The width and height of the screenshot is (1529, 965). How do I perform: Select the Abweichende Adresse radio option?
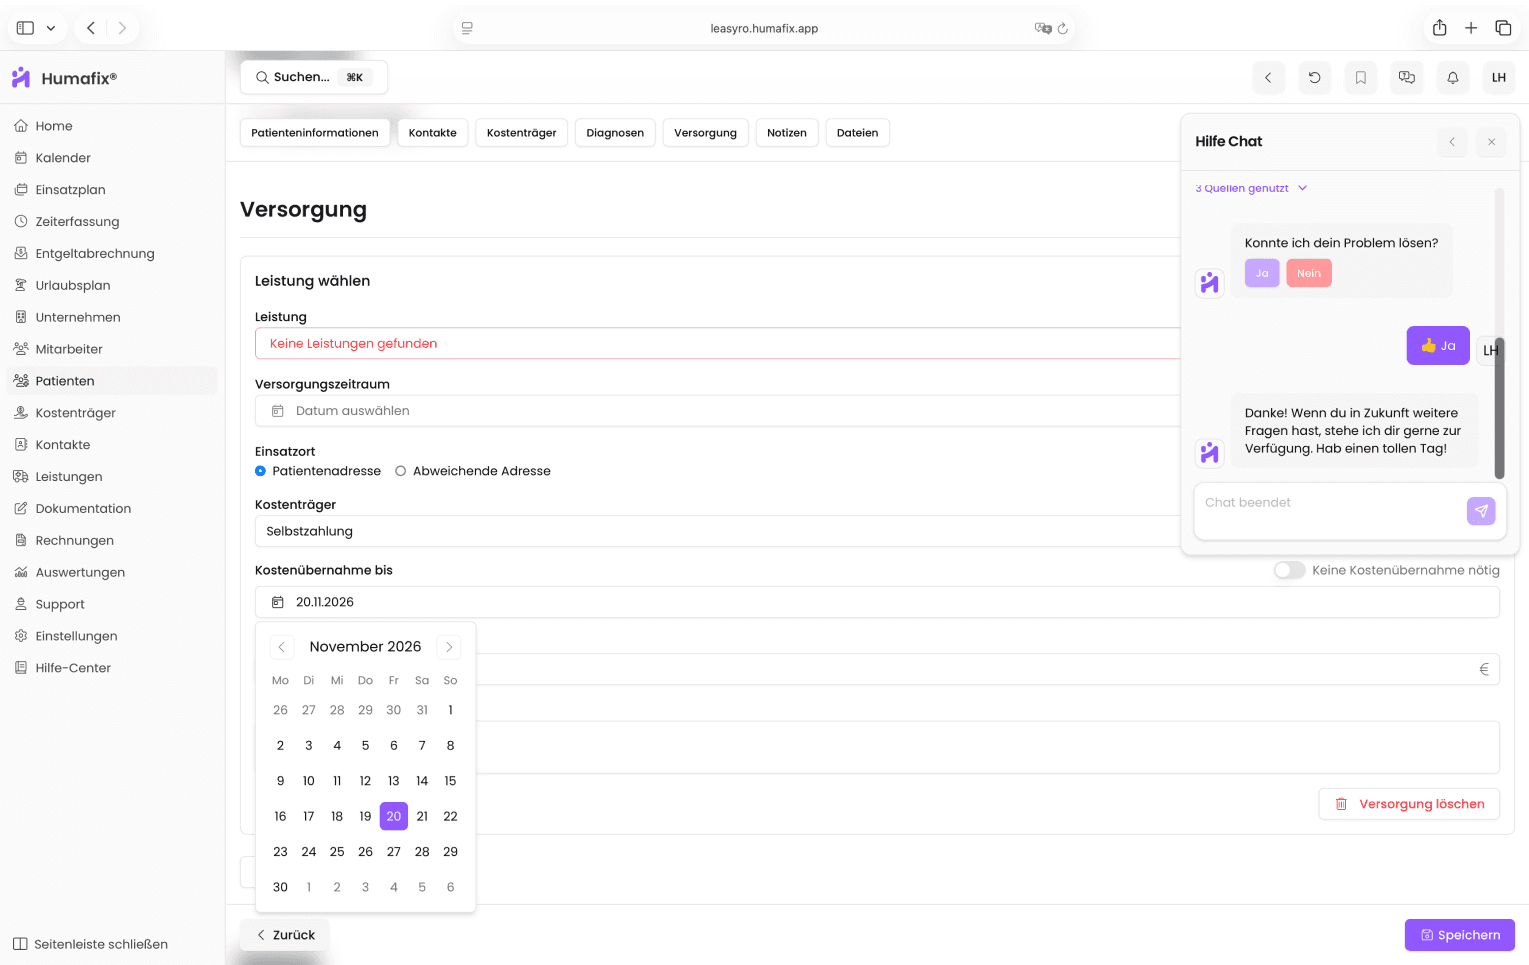point(401,471)
